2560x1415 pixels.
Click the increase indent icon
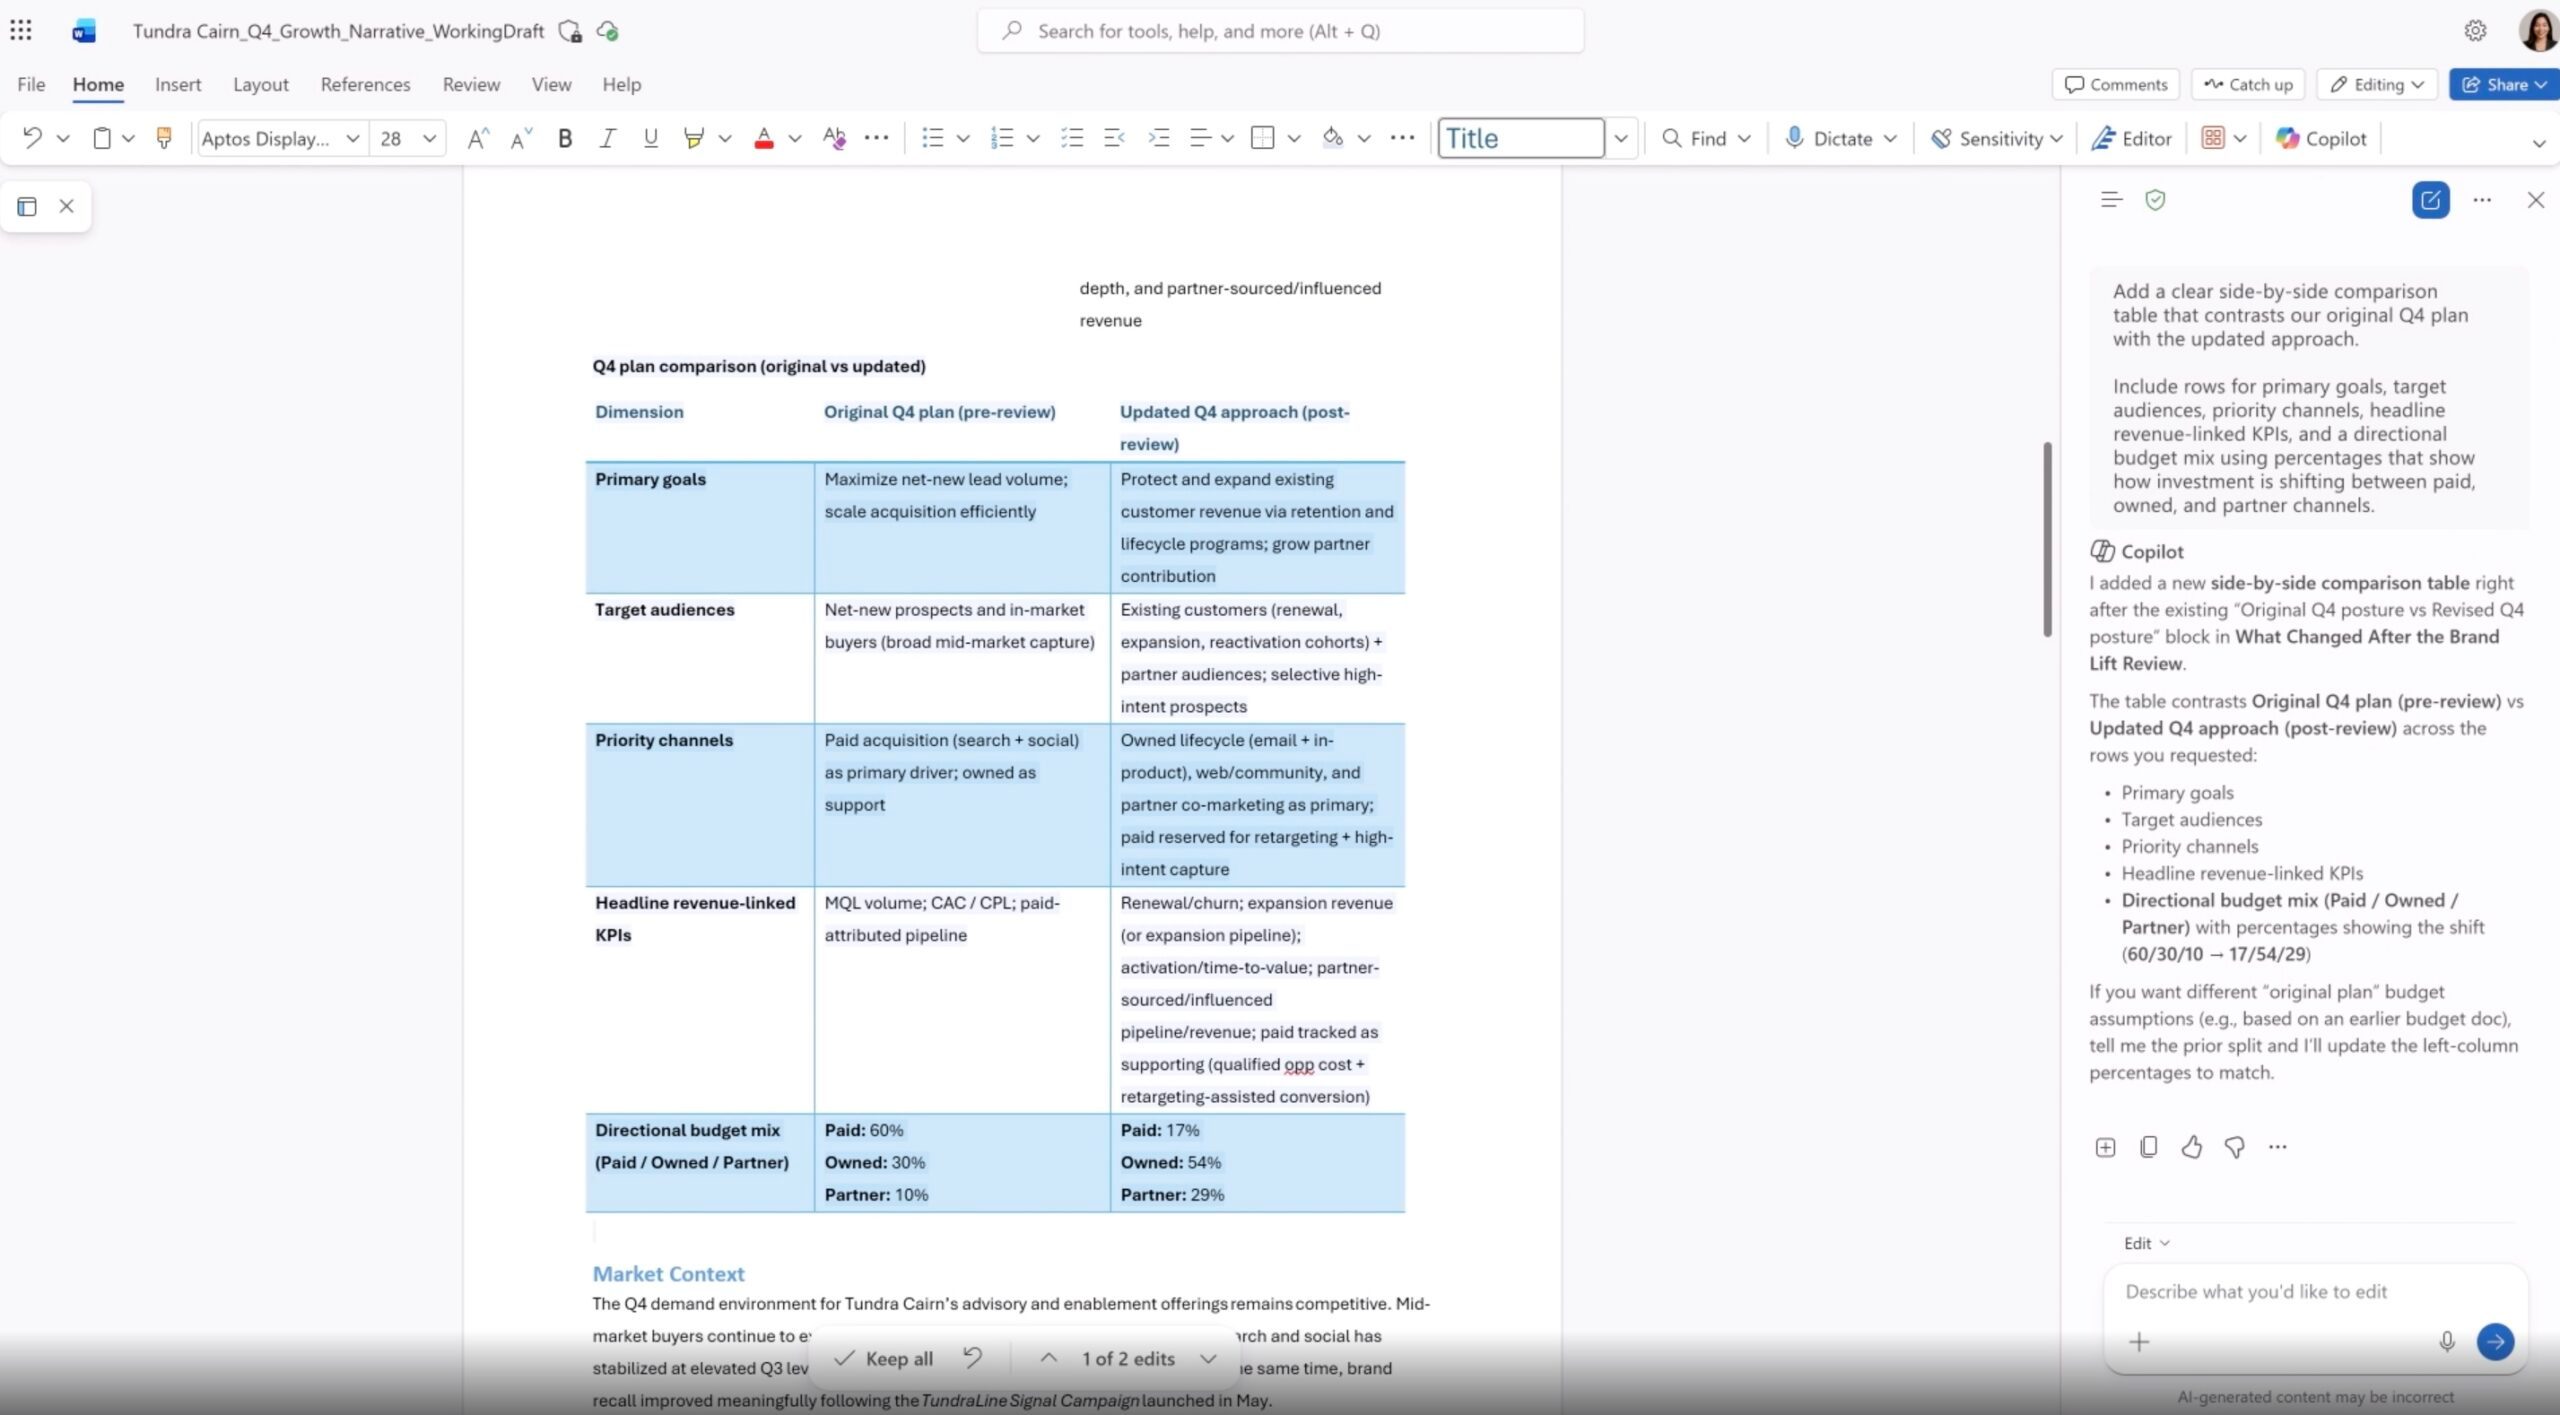pyautogui.click(x=1158, y=138)
